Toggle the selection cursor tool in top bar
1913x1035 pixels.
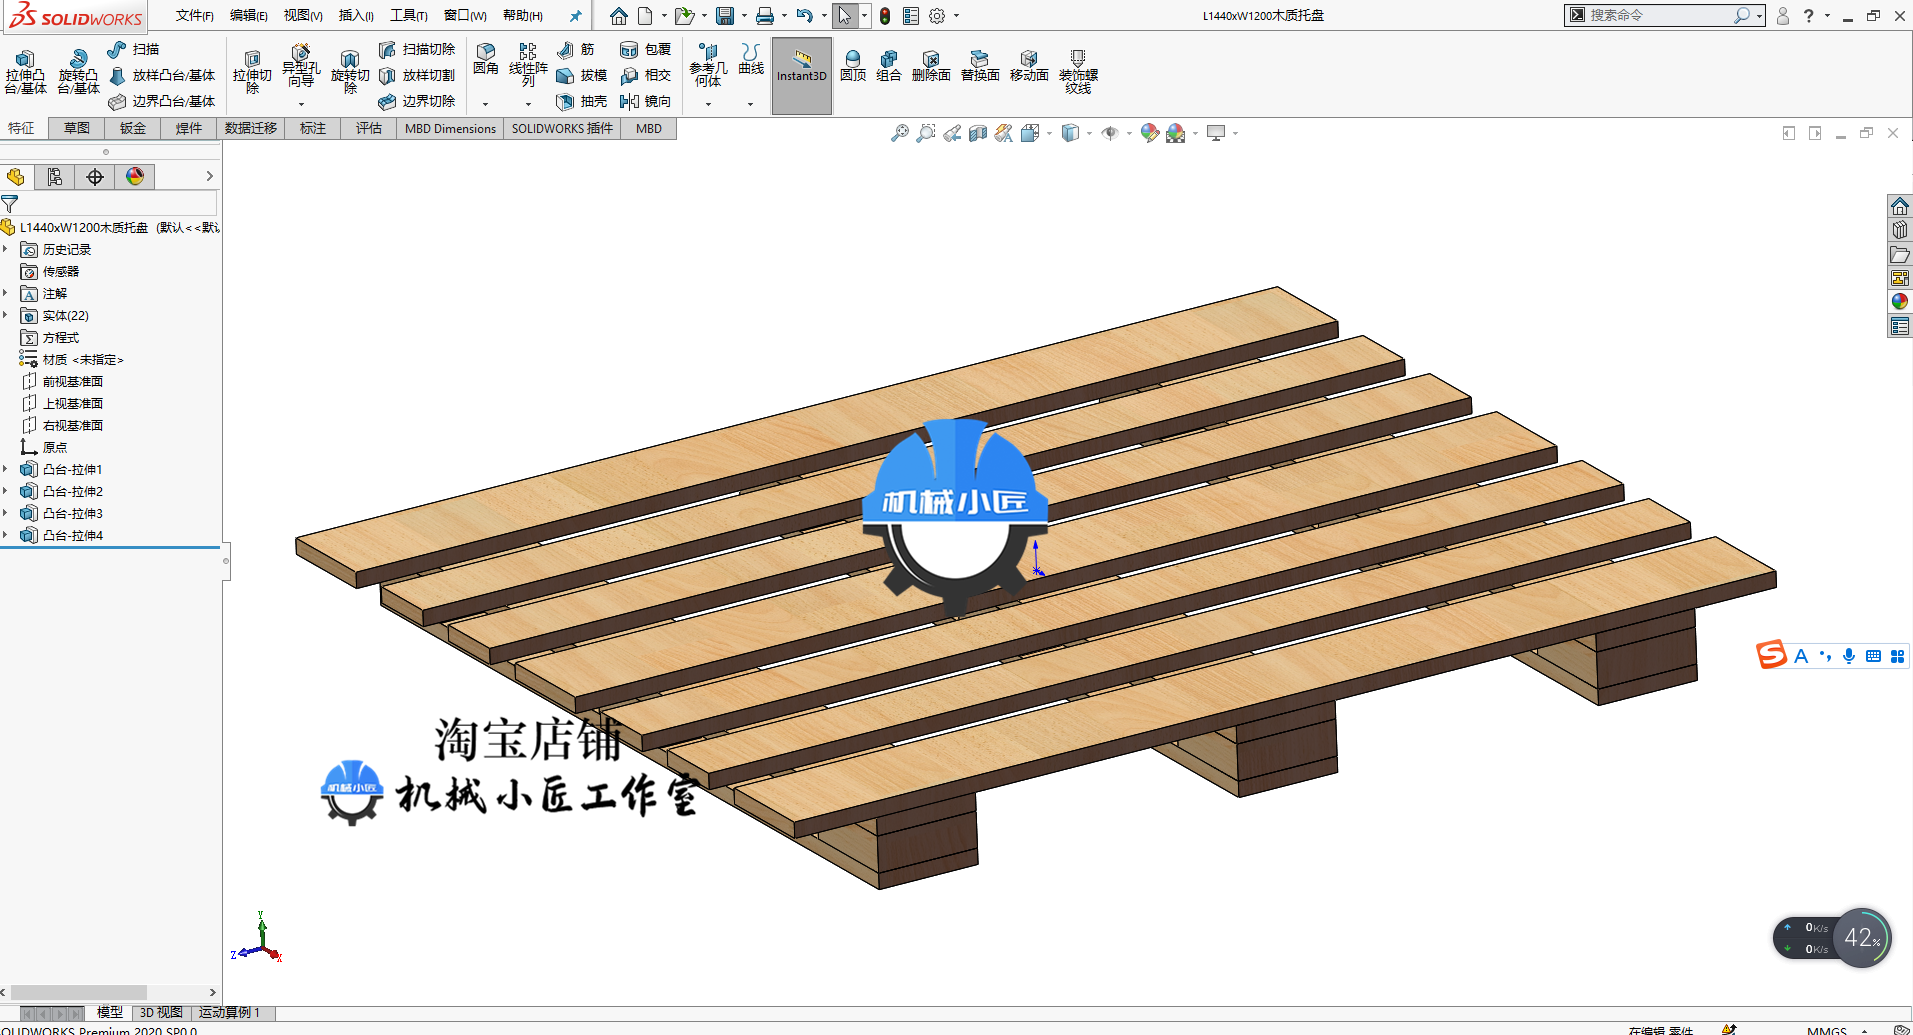click(845, 15)
